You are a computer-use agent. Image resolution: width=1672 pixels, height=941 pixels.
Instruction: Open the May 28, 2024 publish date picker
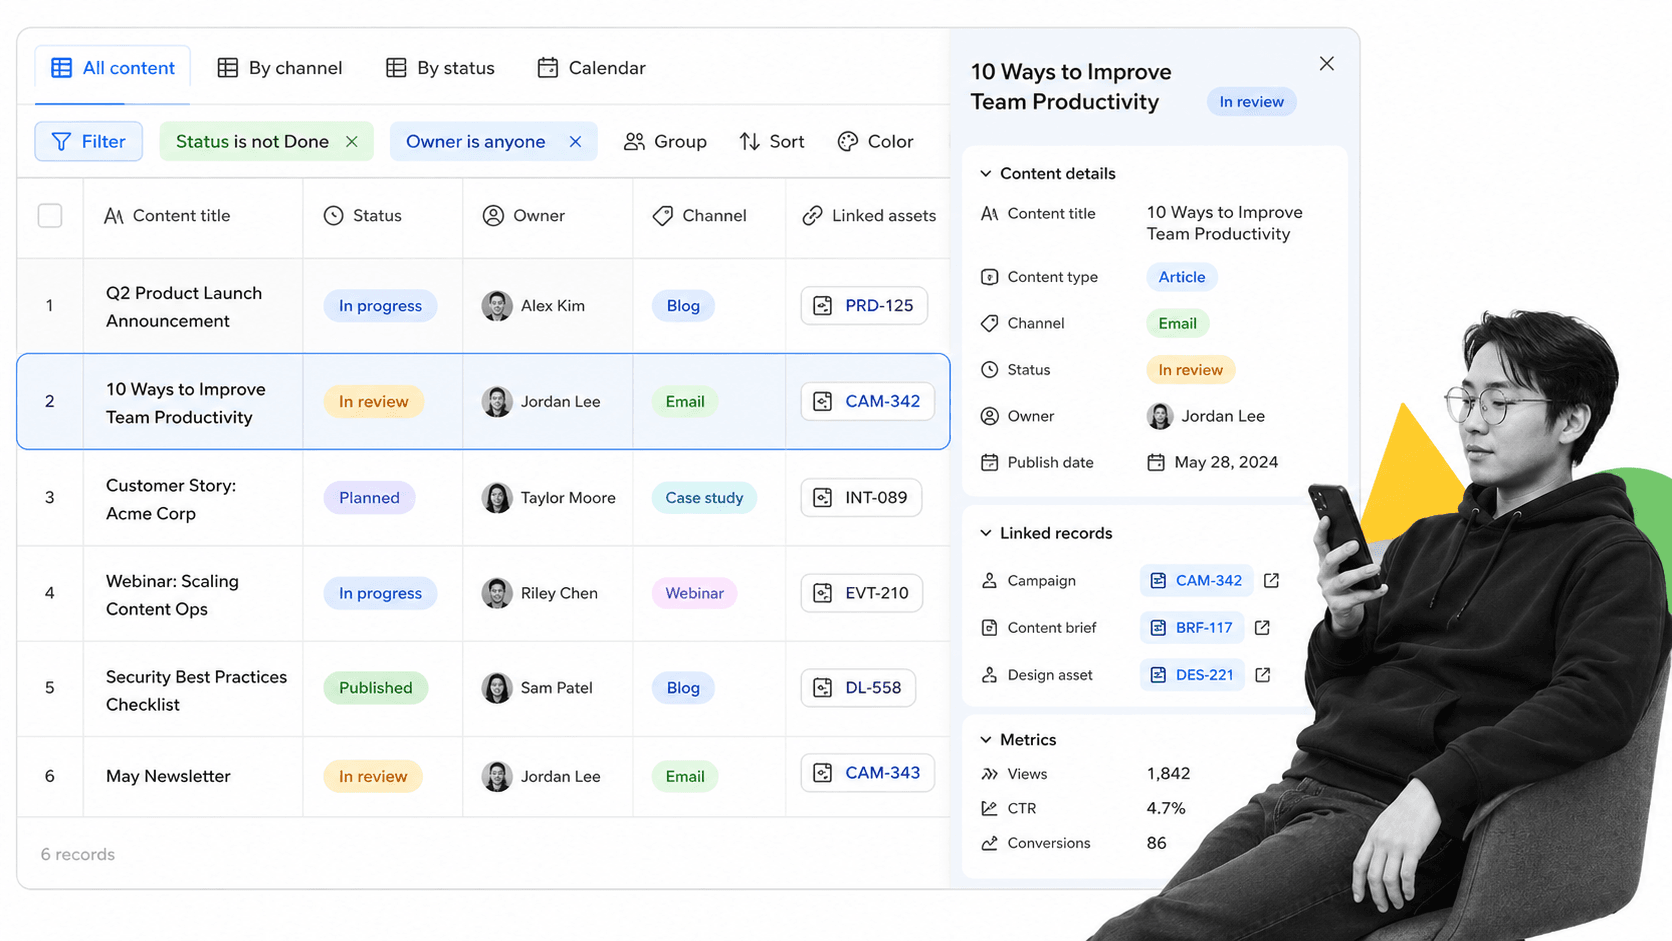click(x=1212, y=463)
